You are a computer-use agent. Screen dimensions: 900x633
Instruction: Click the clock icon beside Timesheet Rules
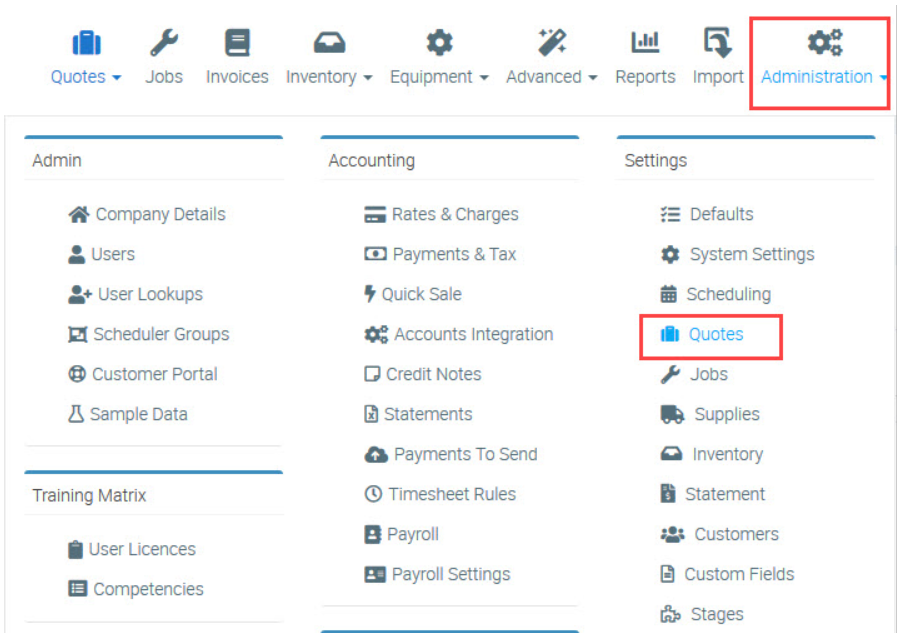373,494
